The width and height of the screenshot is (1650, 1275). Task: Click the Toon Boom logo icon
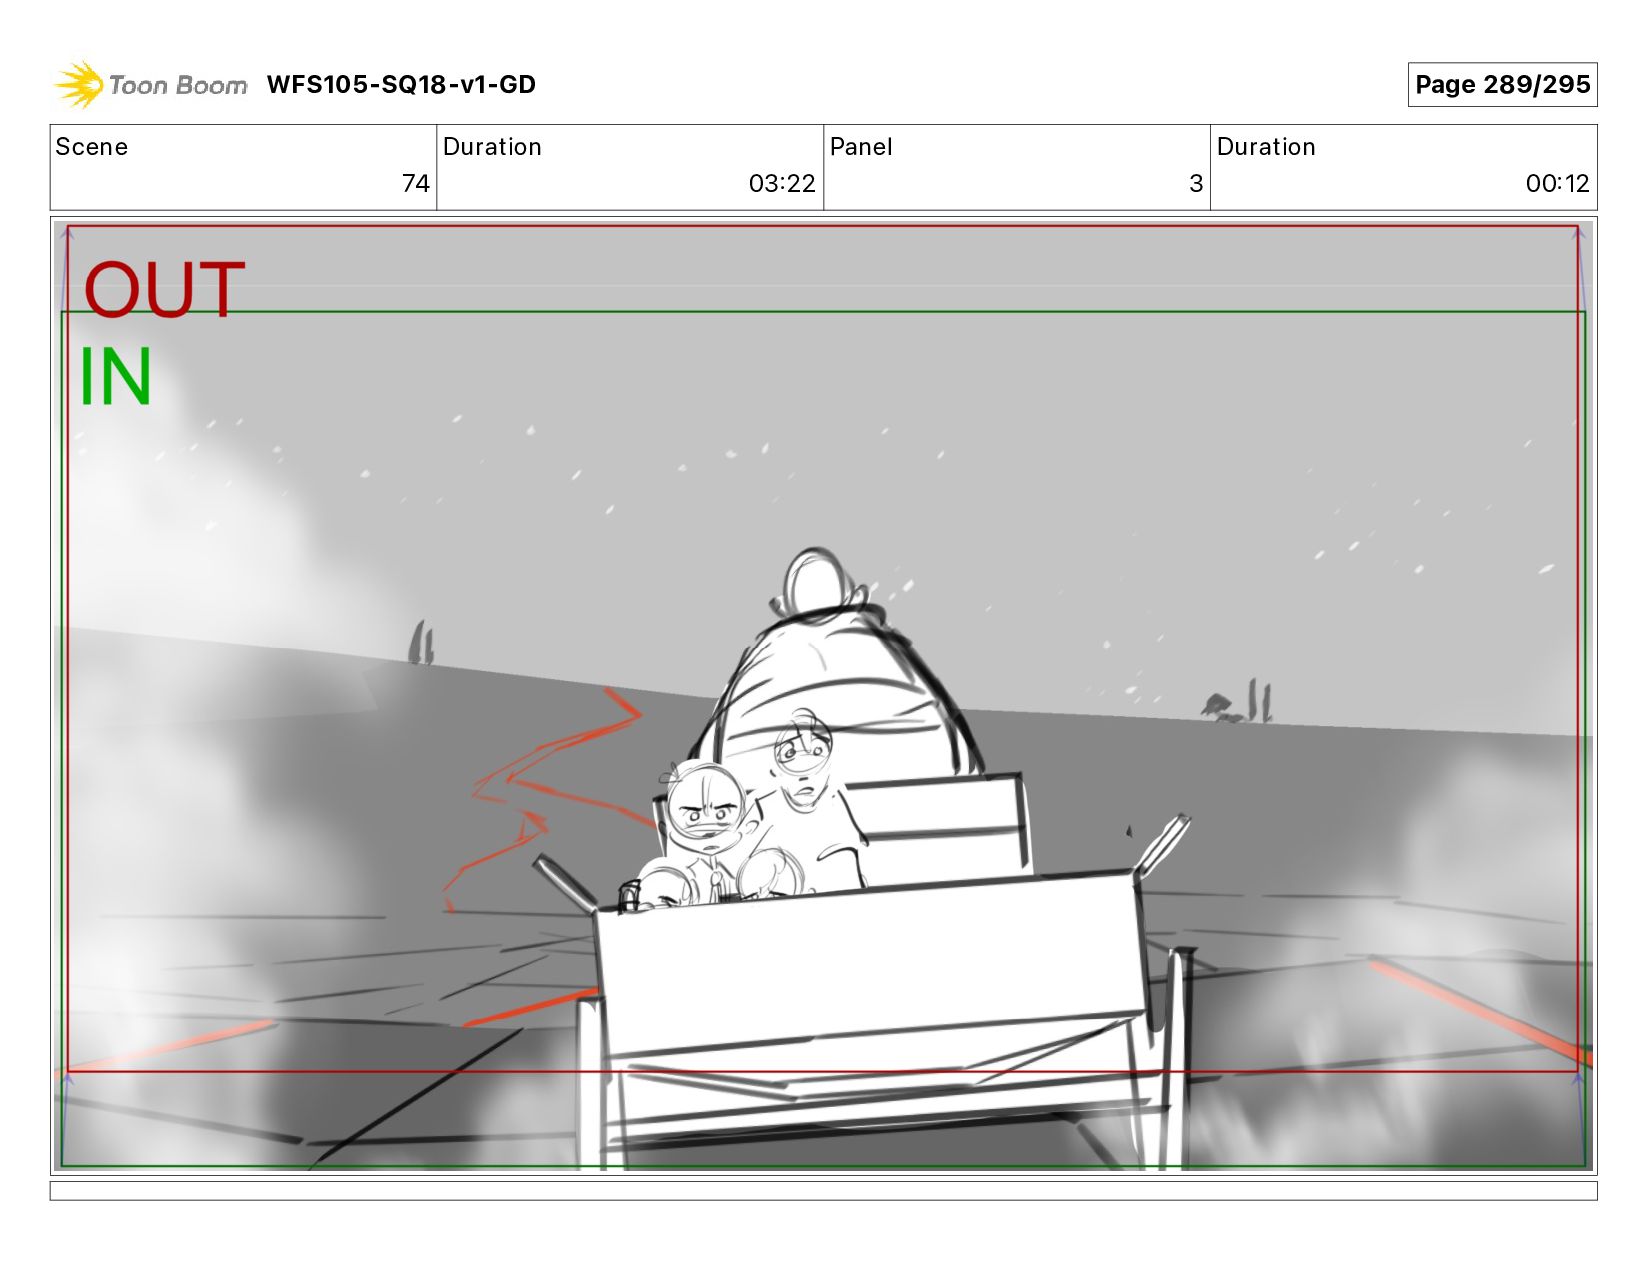[x=79, y=84]
